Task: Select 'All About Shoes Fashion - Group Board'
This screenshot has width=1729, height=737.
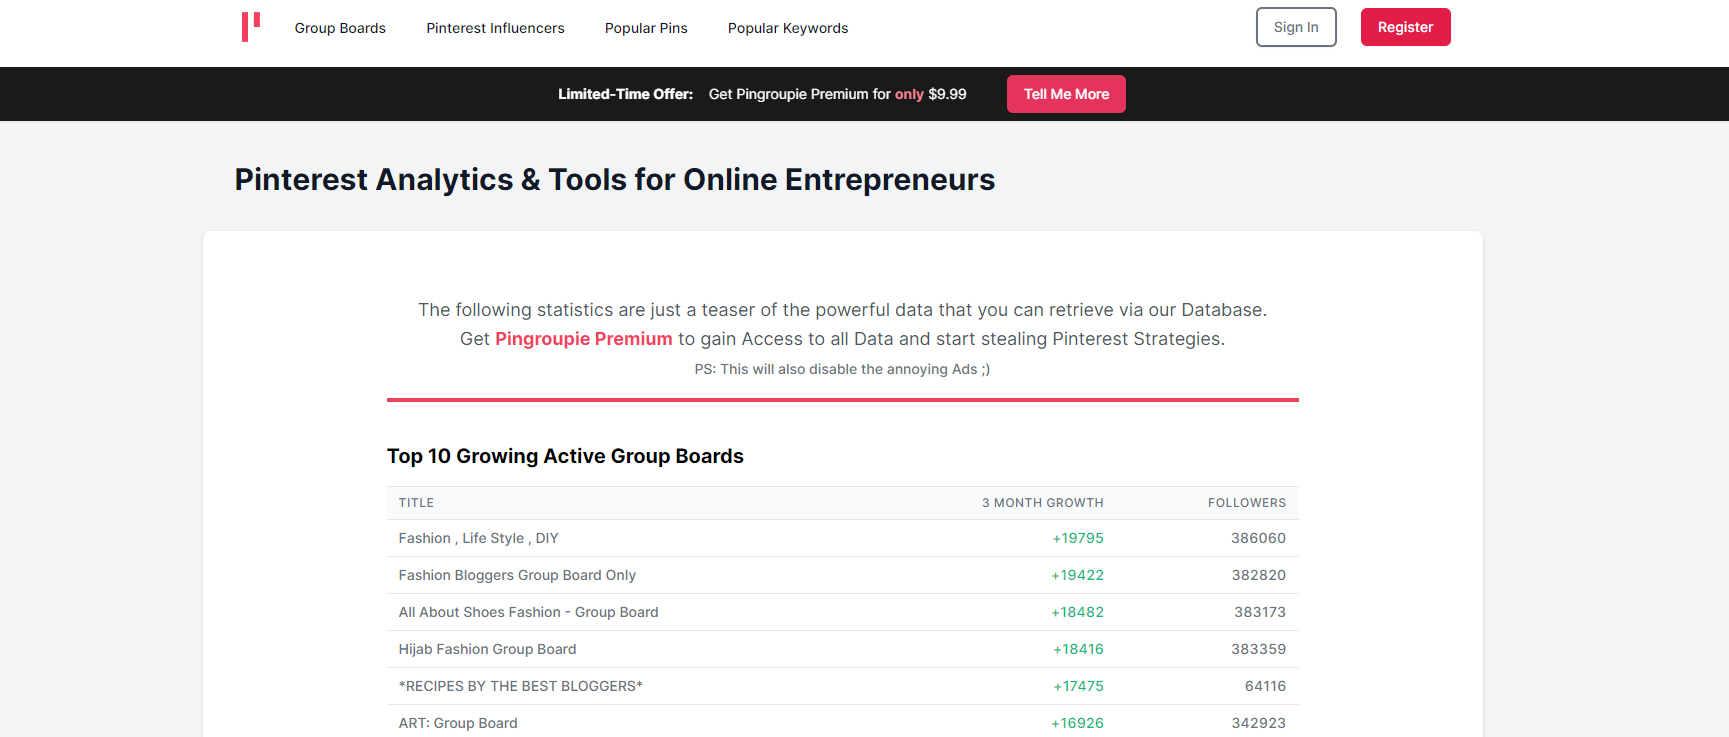Action: coord(528,612)
